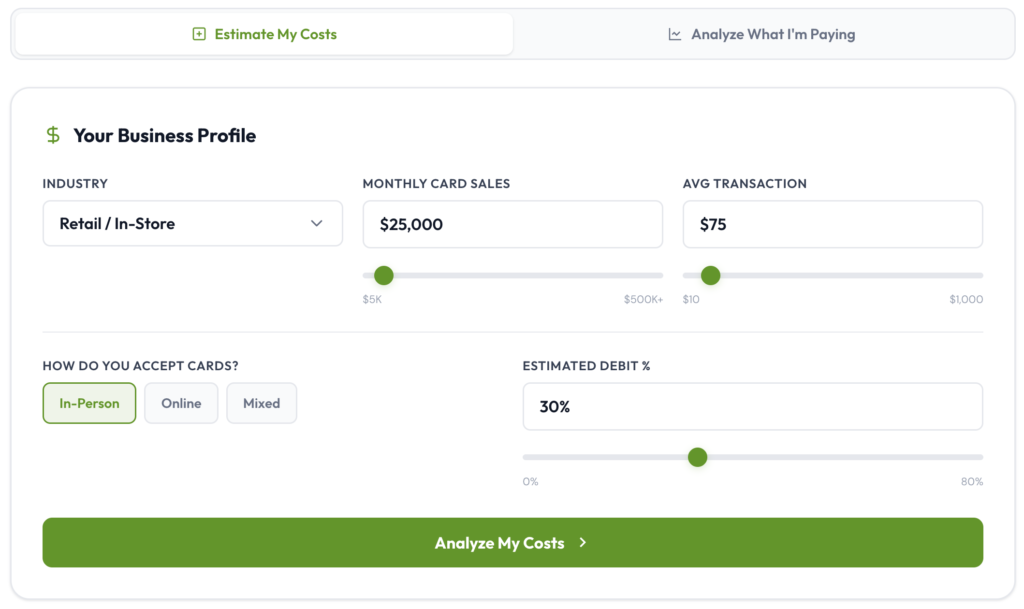Screen dimensions: 1024x609
Task: Open the Retail / In-Store industry dropdown
Action: point(192,224)
